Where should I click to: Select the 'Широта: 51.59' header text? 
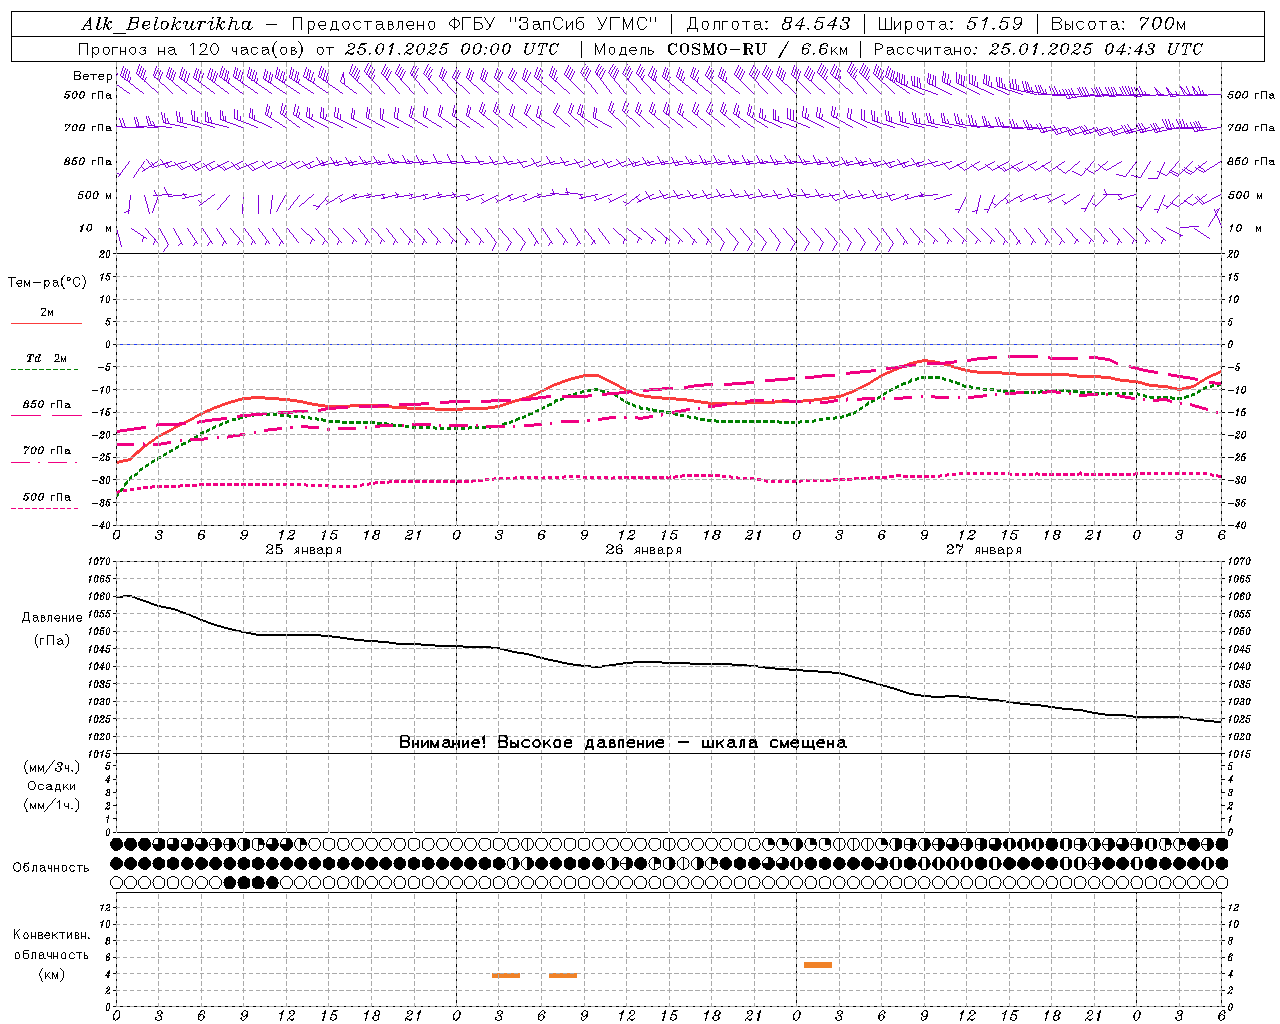950,24
